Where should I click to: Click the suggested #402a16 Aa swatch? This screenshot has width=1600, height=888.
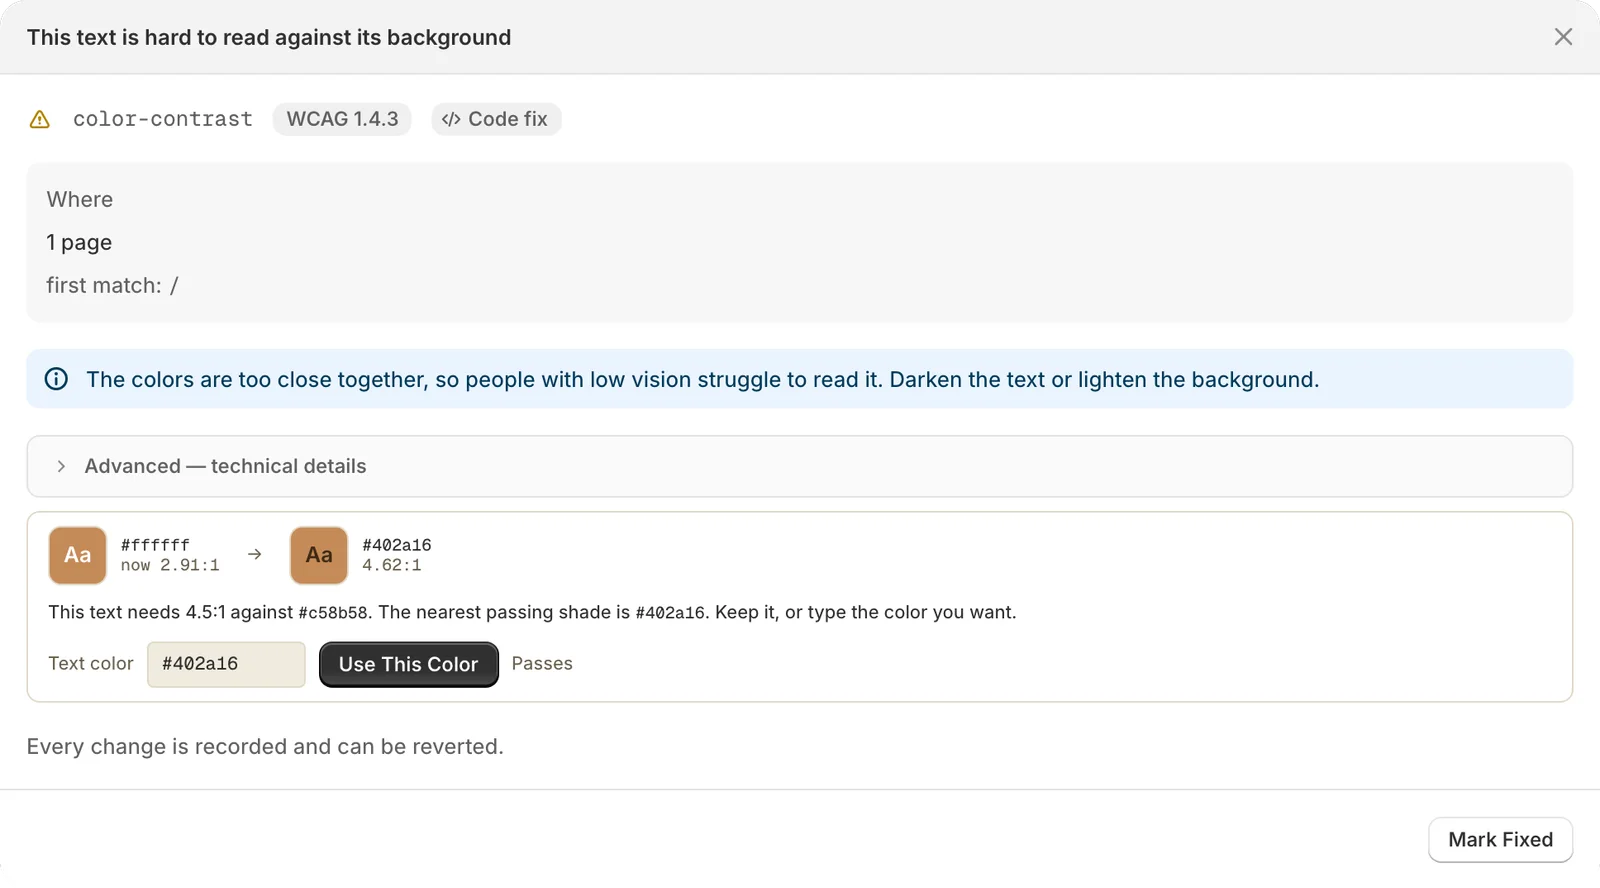319,555
